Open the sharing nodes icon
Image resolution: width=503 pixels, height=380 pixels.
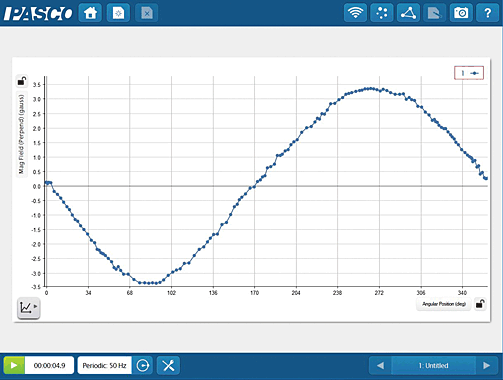pyautogui.click(x=408, y=13)
